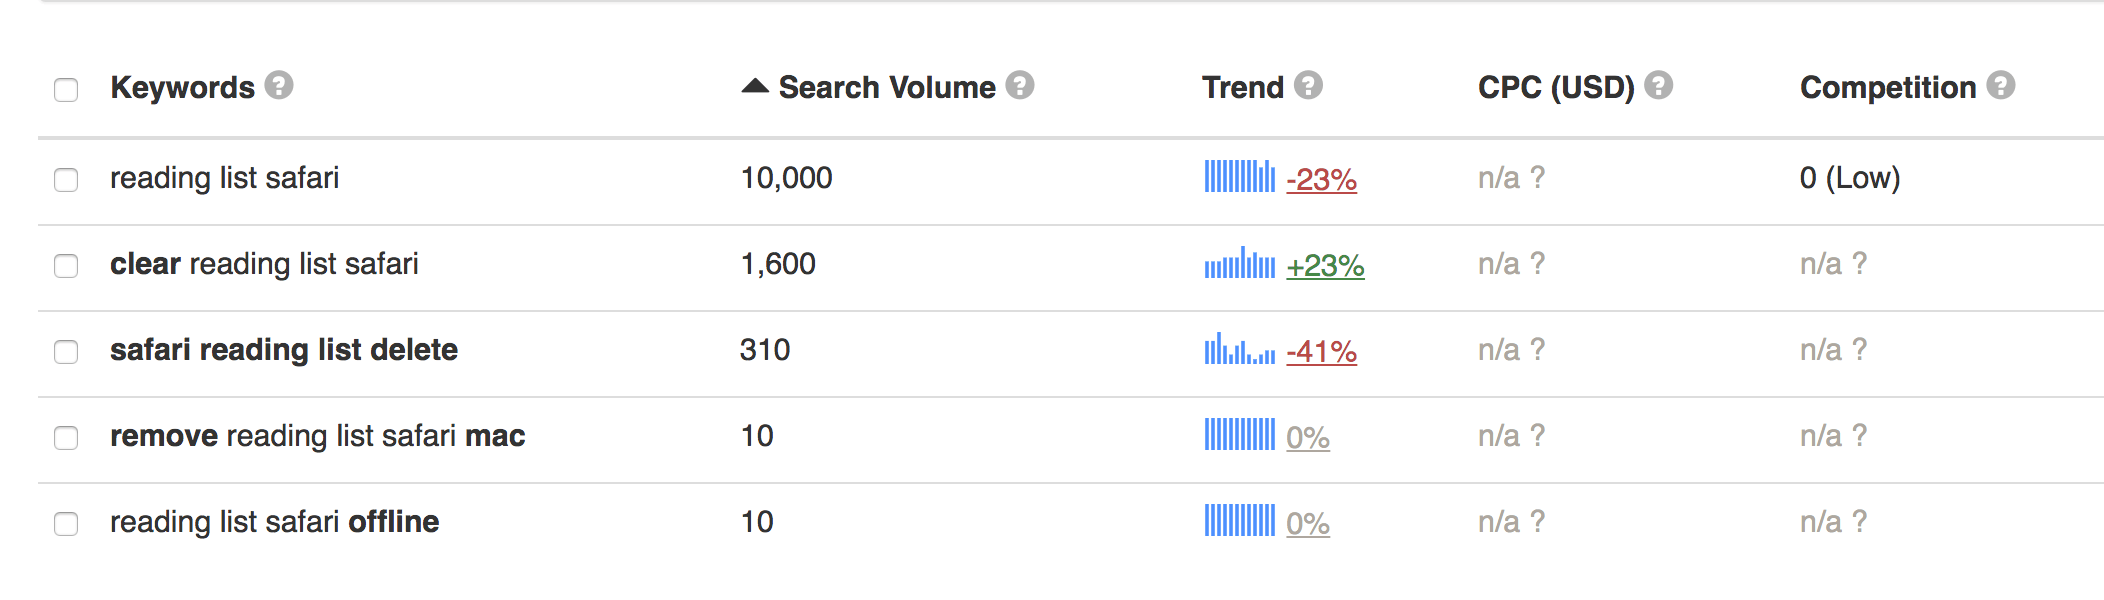Open trend sparkline for clear reading list safari

1239,264
